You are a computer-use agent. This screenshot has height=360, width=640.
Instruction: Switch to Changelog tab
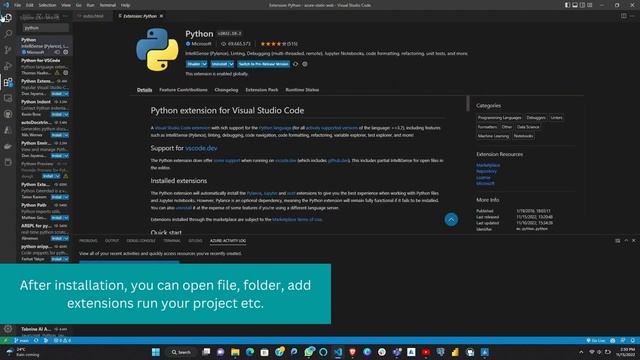click(226, 90)
